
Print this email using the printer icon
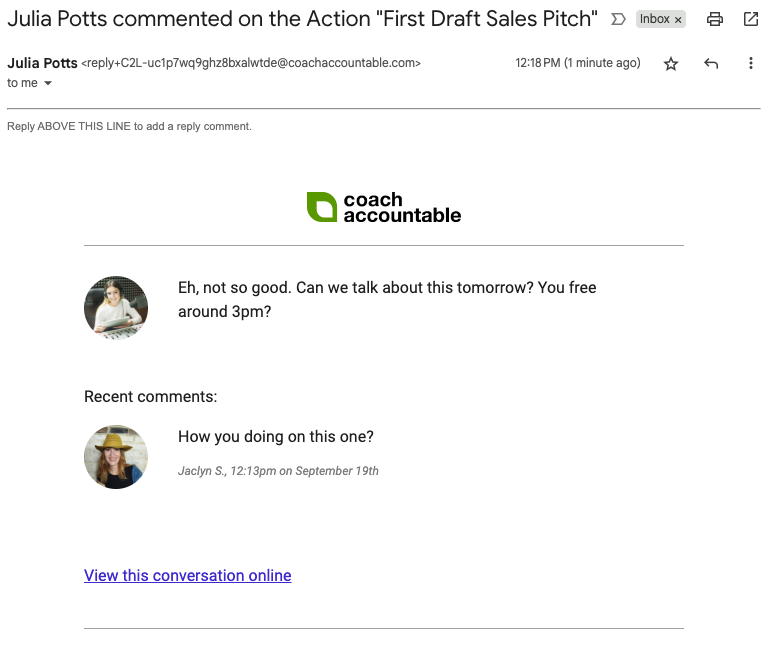coord(715,19)
